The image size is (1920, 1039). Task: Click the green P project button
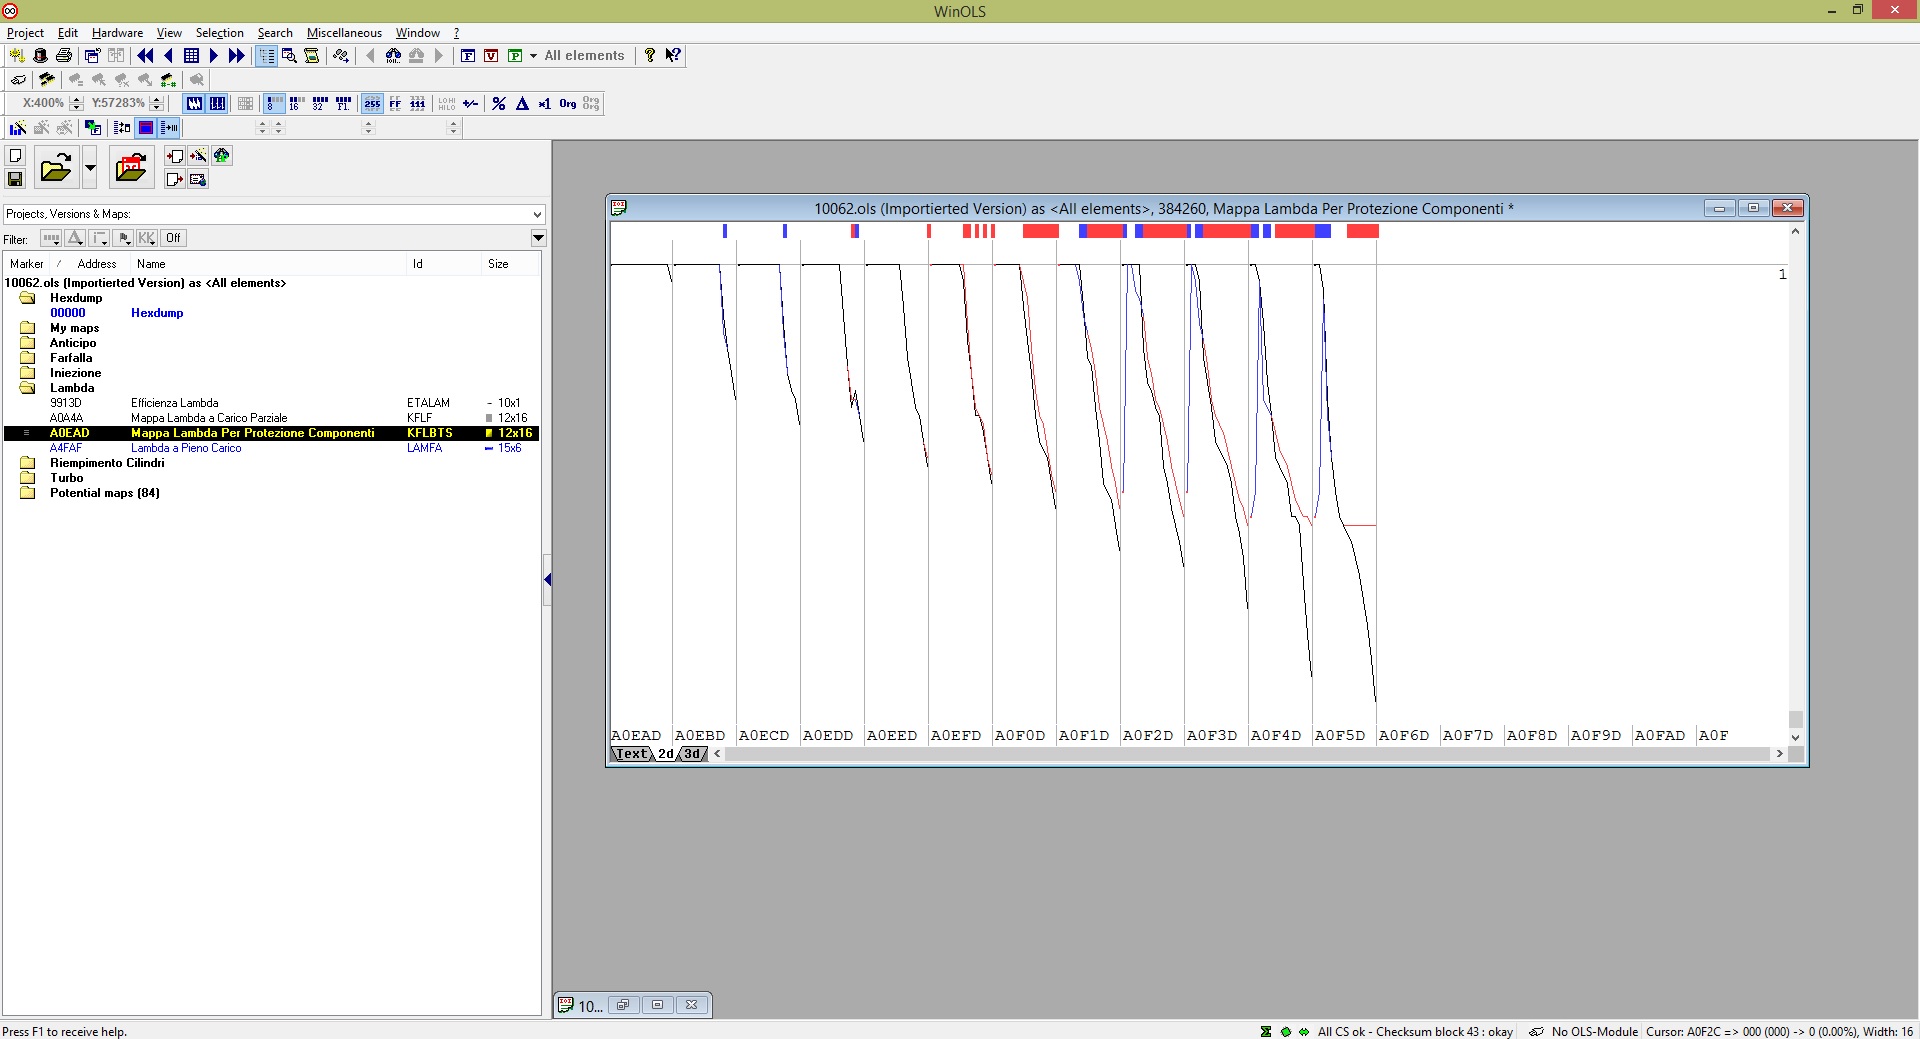pyautogui.click(x=515, y=56)
